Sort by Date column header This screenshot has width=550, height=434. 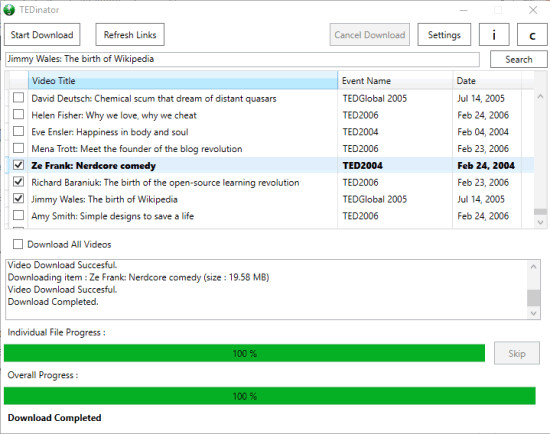click(x=487, y=81)
